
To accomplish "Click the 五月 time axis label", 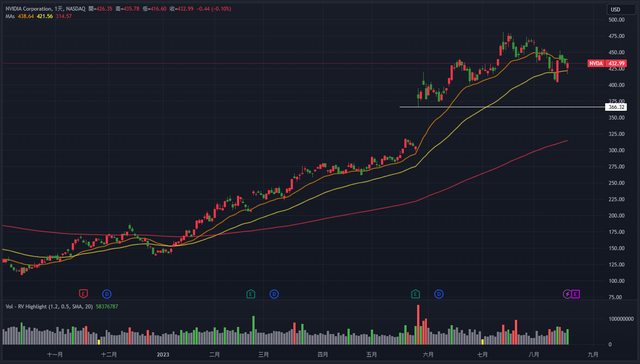I will (x=371, y=355).
